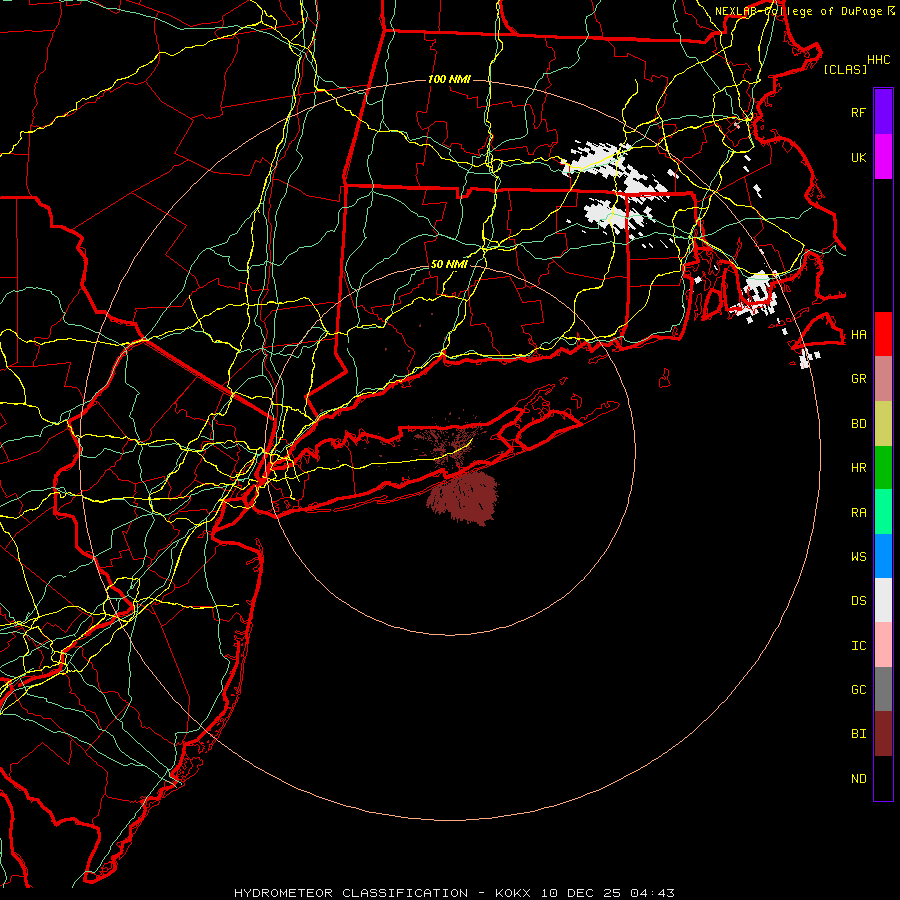Click the [CLAS] unit label
The width and height of the screenshot is (900, 900).
[845, 69]
